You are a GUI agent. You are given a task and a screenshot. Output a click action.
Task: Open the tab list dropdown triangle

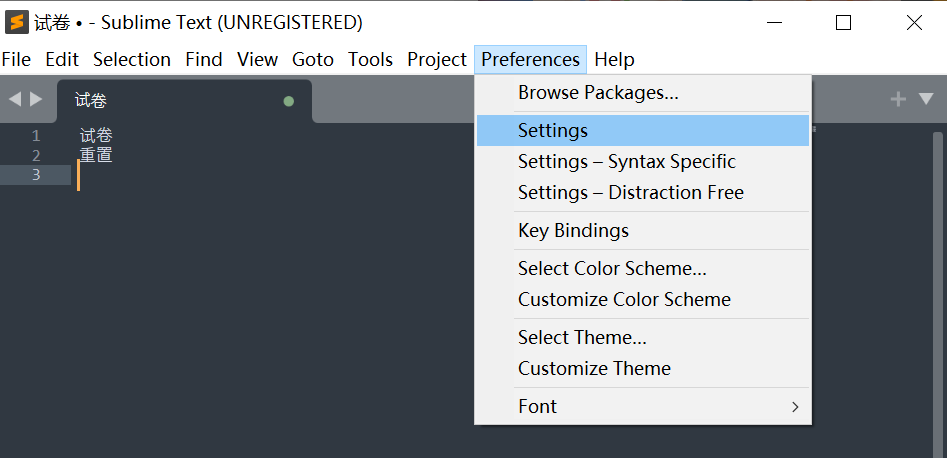click(x=926, y=99)
